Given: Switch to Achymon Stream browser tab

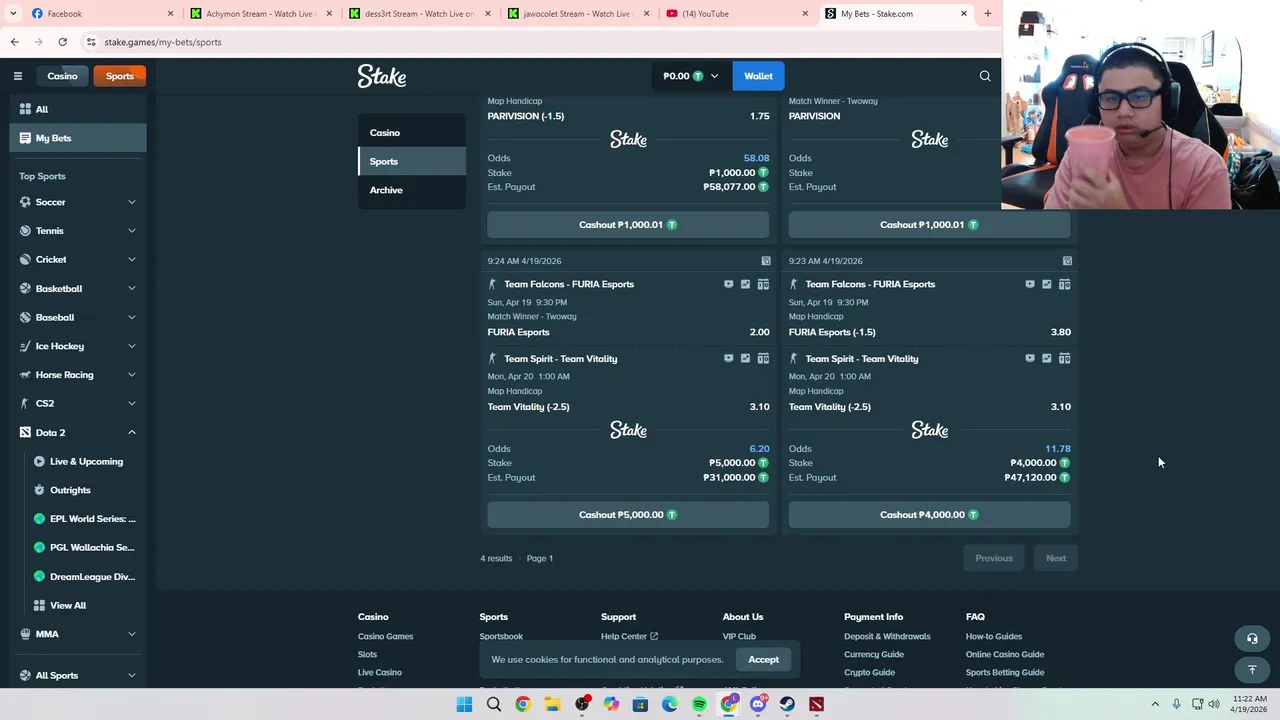Looking at the screenshot, I should (260, 14).
